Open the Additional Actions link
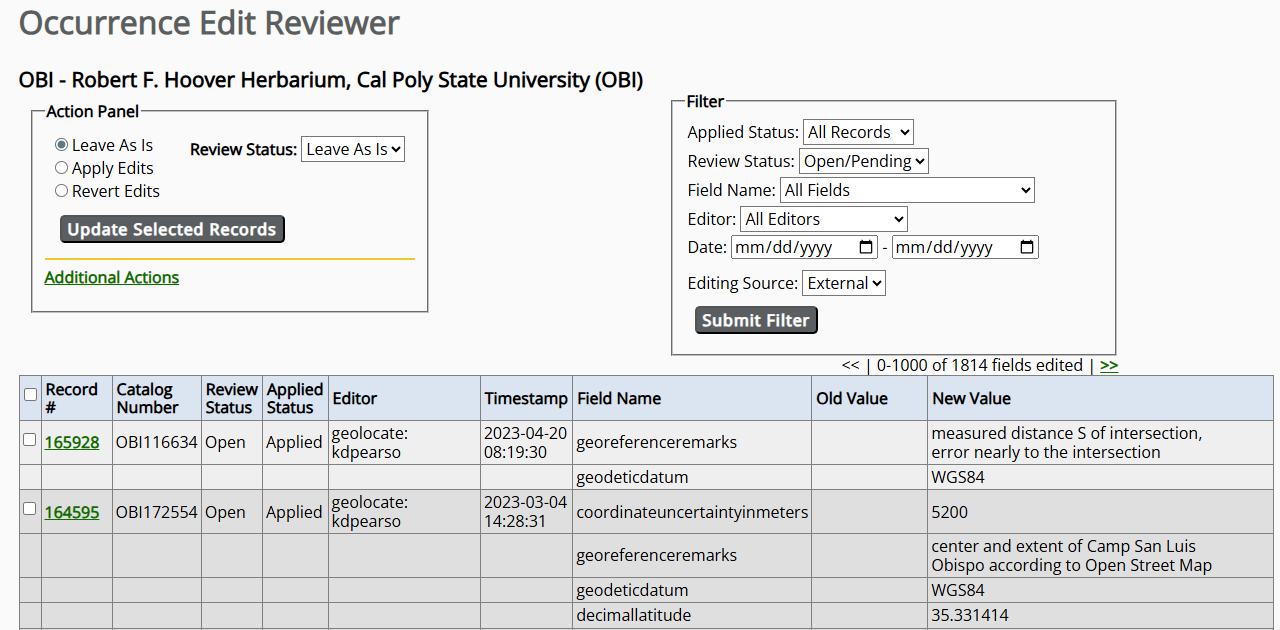The width and height of the screenshot is (1280, 630). [x=112, y=278]
